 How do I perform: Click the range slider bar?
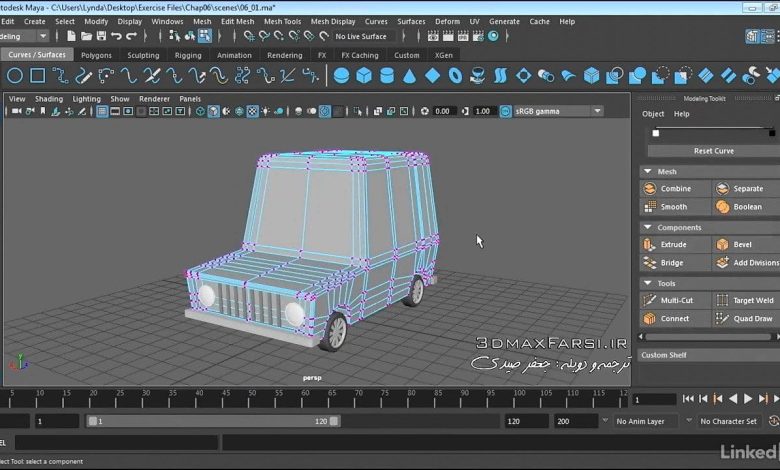pyautogui.click(x=213, y=421)
